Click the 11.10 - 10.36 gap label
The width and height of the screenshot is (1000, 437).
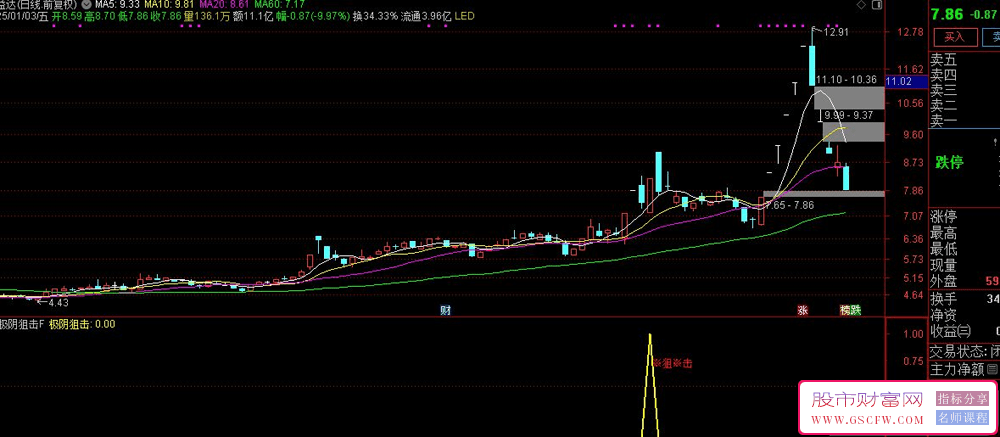846,80
